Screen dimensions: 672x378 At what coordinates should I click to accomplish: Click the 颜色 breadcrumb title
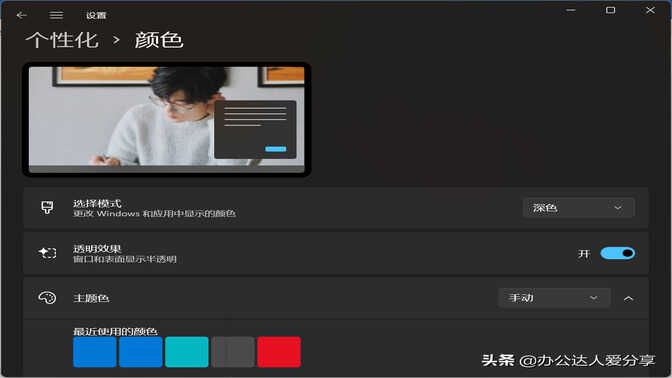point(159,40)
